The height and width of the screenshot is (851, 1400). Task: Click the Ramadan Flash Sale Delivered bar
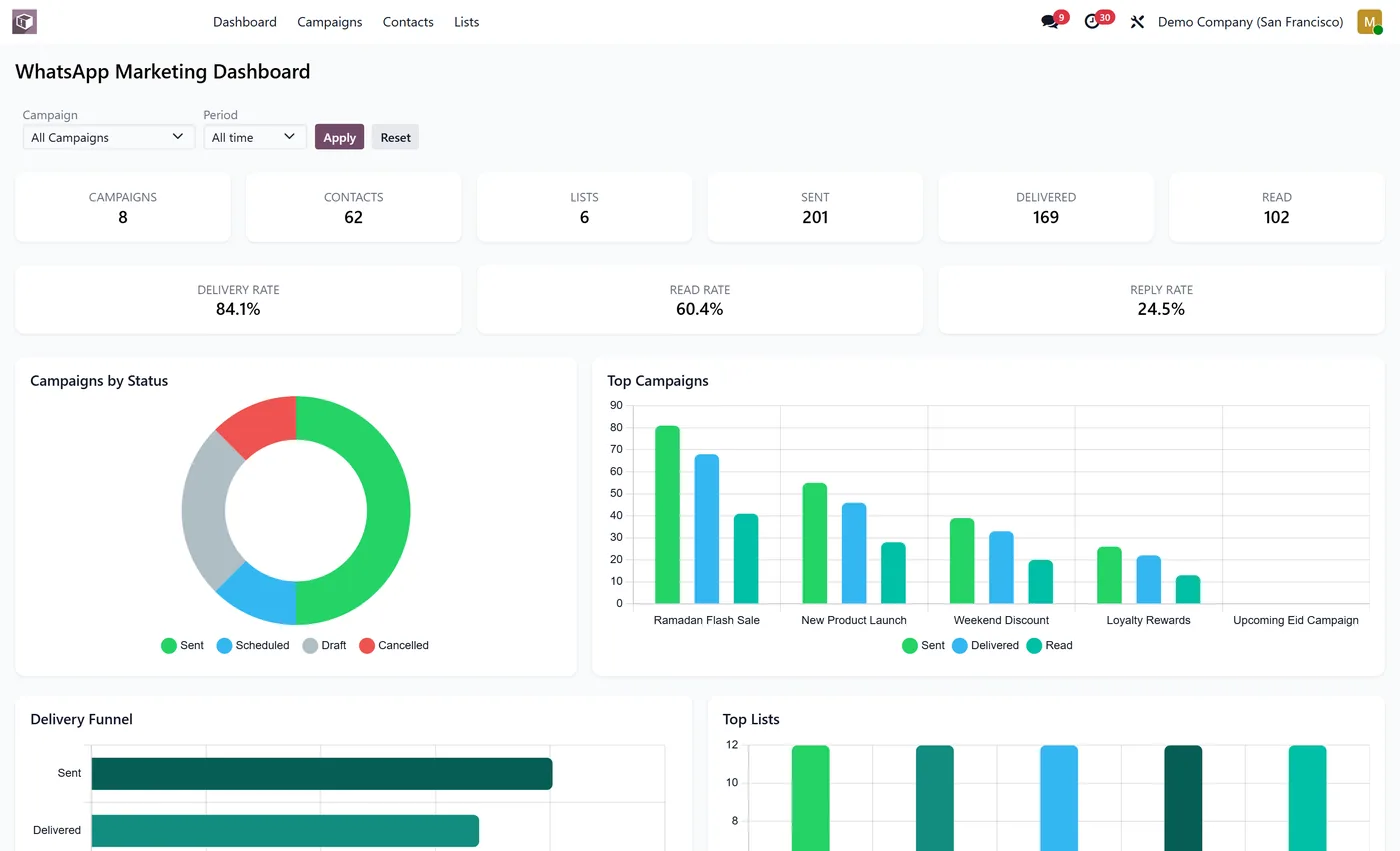(707, 529)
